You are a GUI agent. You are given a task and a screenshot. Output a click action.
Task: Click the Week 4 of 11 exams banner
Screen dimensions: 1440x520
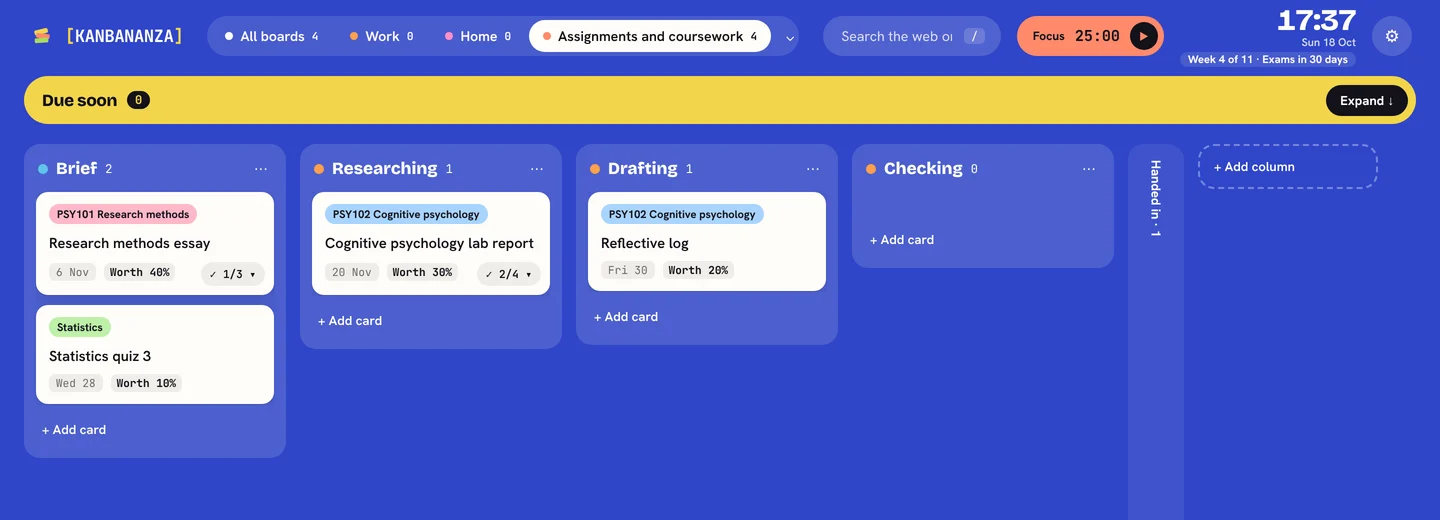1268,59
